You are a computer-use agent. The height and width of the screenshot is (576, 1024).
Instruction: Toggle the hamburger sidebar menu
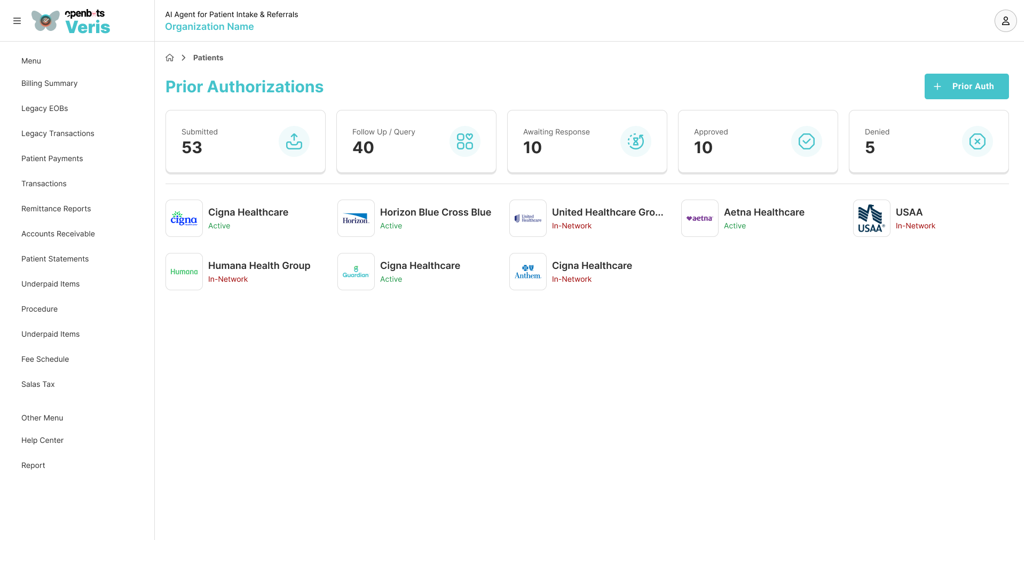coord(17,21)
